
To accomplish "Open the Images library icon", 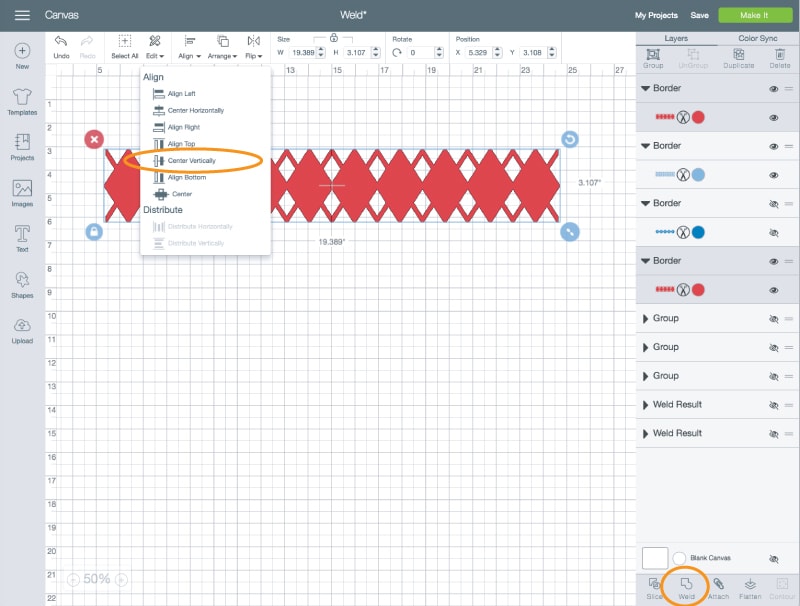I will 22,189.
